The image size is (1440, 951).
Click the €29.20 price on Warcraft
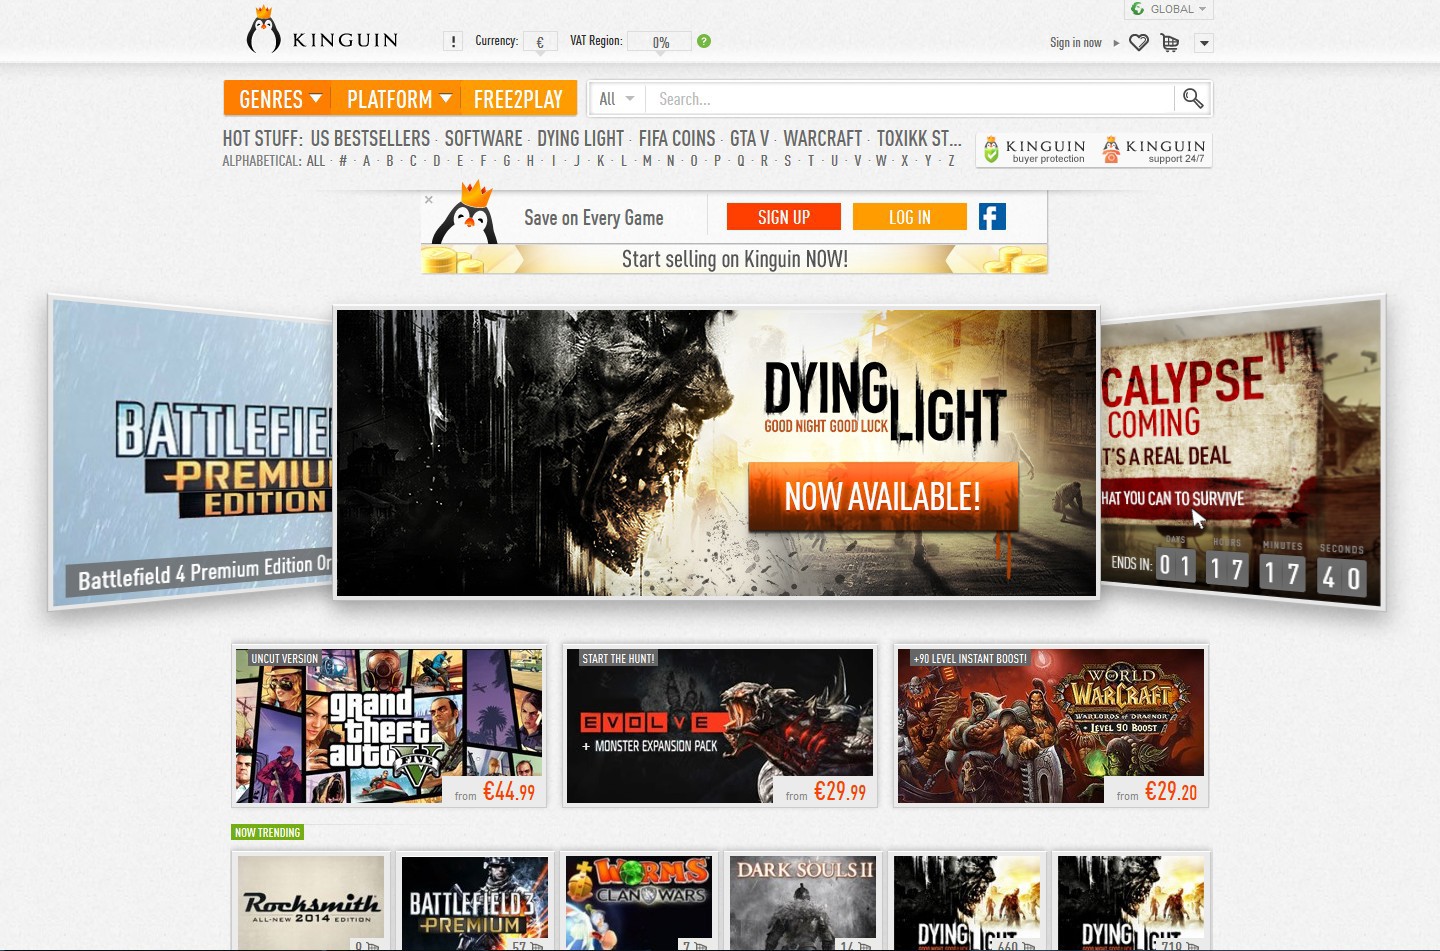click(x=1171, y=792)
